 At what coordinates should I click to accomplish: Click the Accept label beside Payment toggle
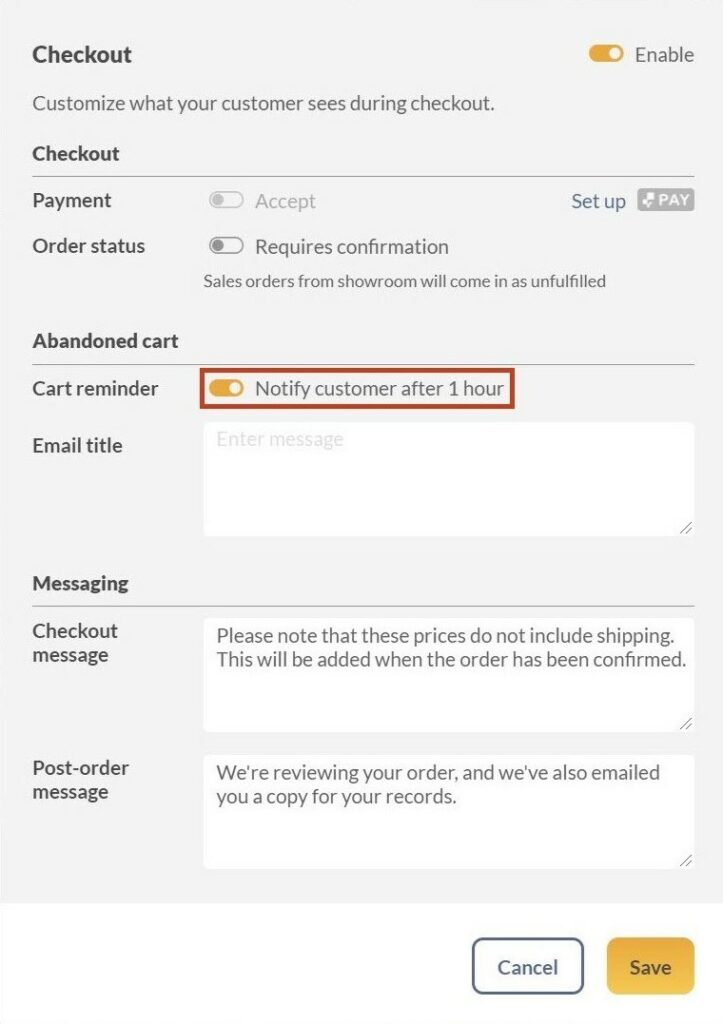(x=285, y=201)
